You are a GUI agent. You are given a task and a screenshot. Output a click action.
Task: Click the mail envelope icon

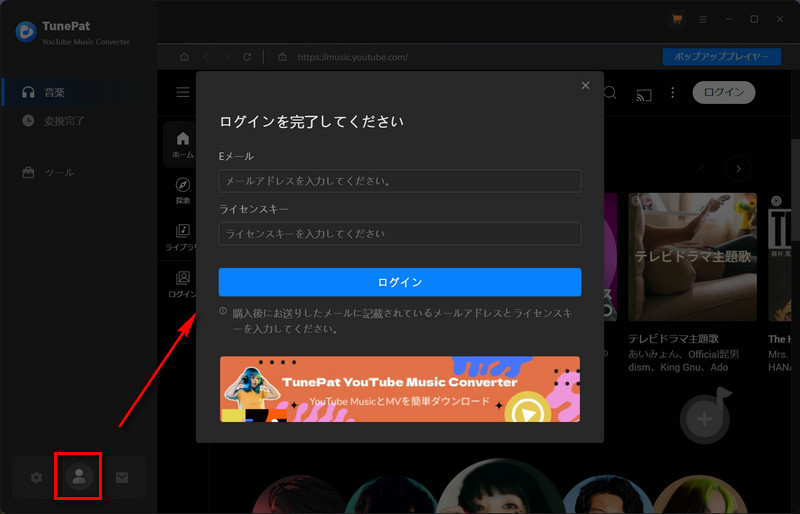[122, 478]
